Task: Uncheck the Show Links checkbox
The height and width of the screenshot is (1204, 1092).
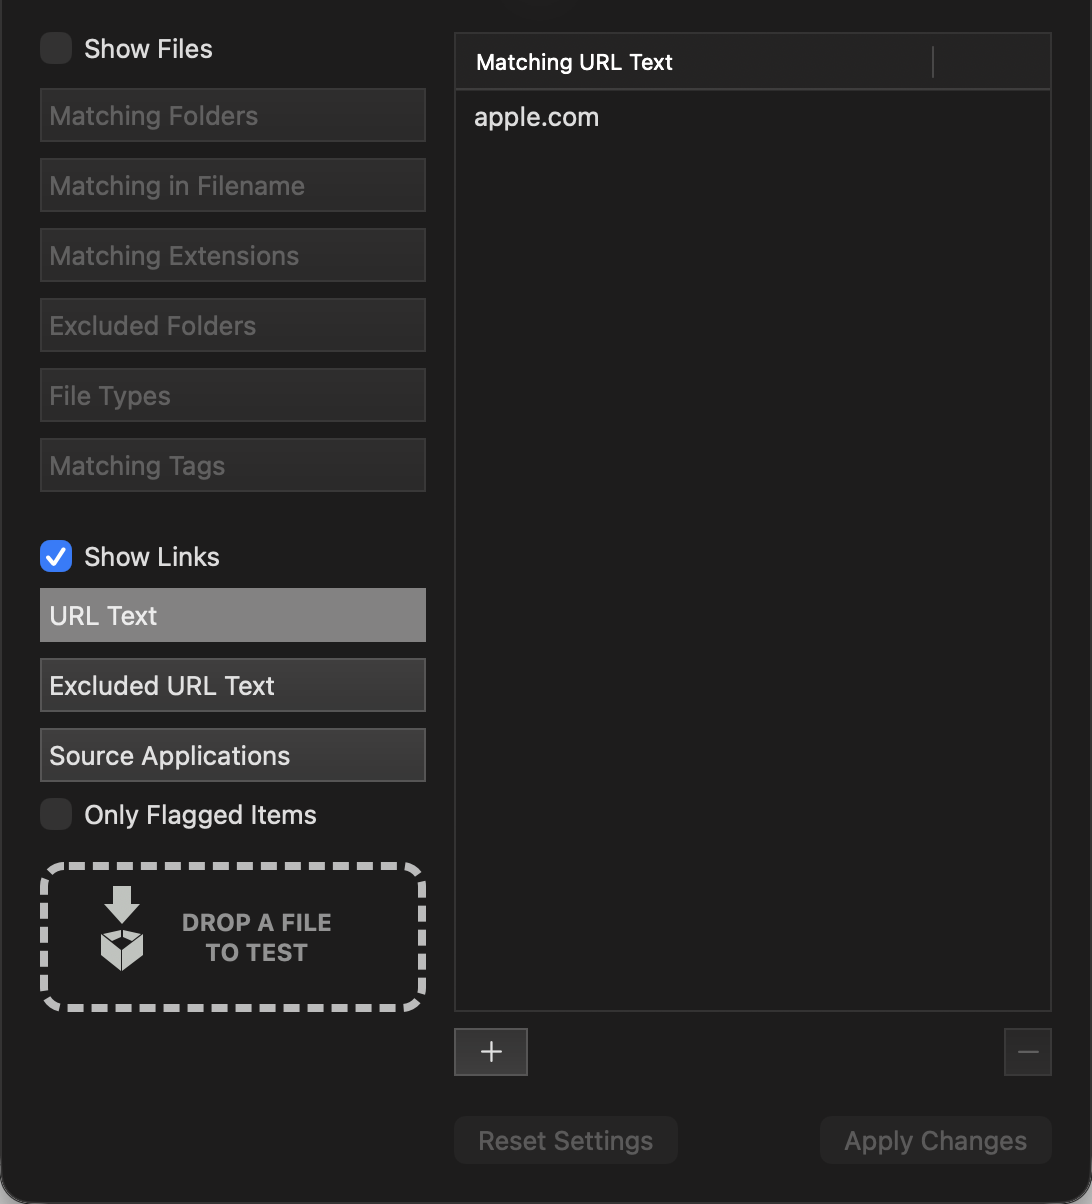Action: 56,557
